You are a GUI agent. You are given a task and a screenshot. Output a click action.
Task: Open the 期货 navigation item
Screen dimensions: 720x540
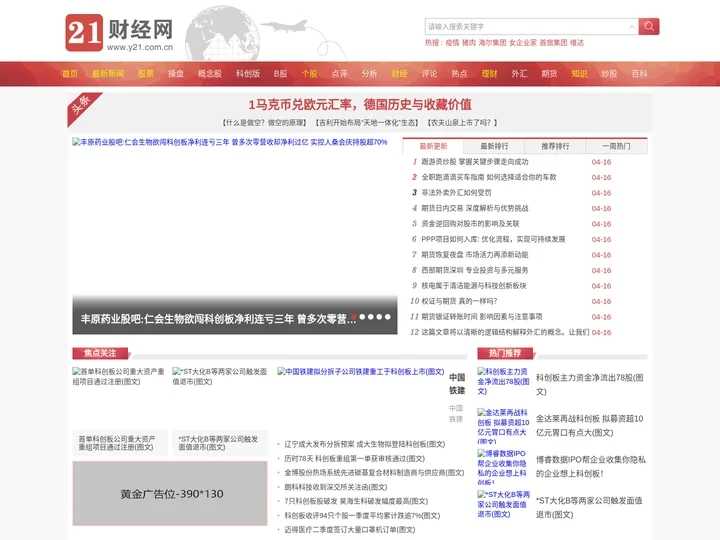point(549,73)
